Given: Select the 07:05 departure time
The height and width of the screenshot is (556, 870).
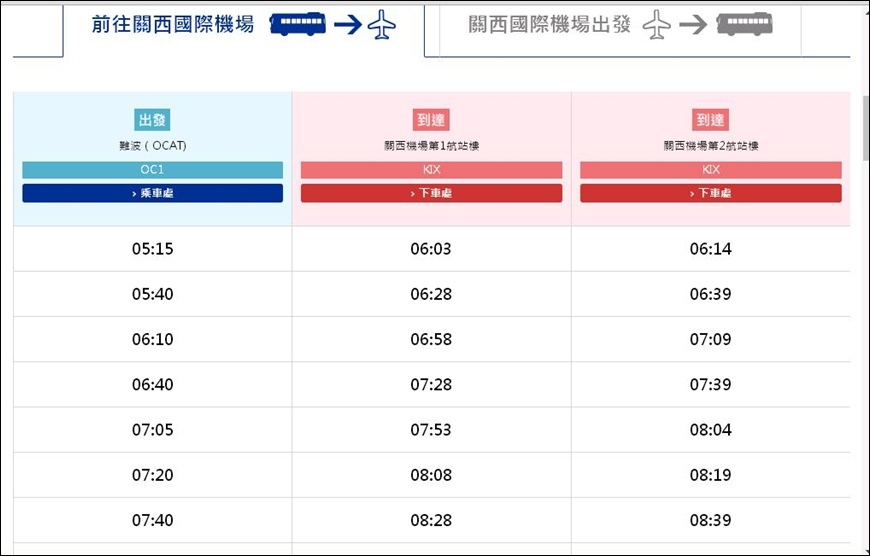Looking at the screenshot, I should (153, 430).
